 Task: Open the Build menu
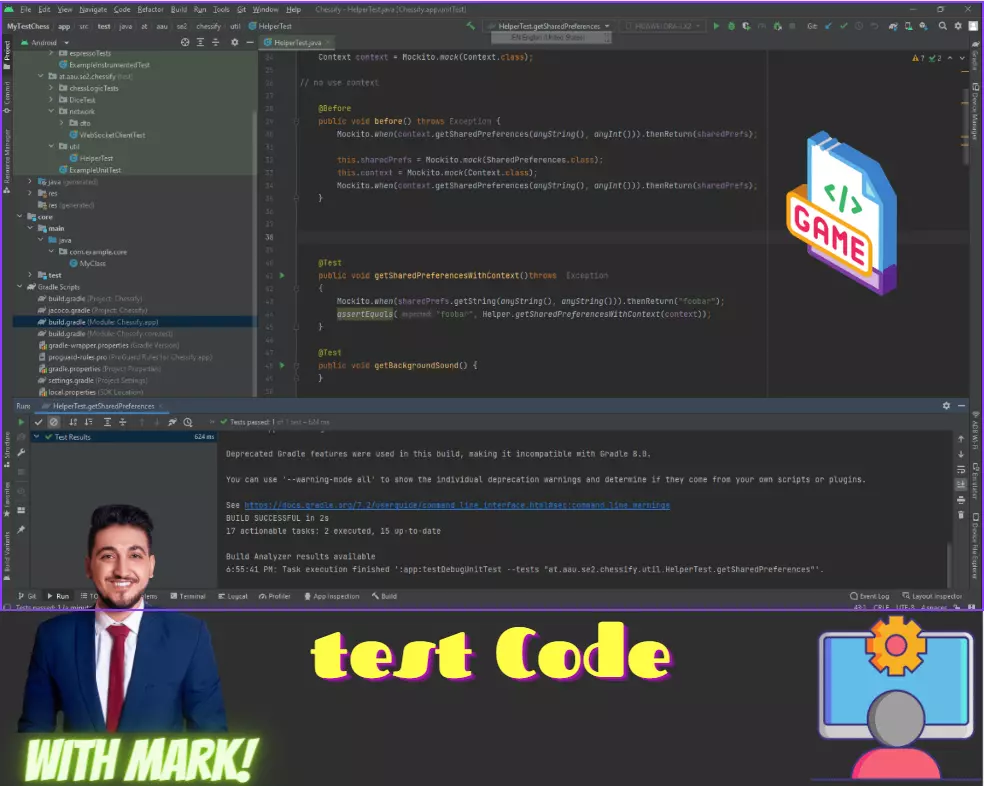pos(179,9)
